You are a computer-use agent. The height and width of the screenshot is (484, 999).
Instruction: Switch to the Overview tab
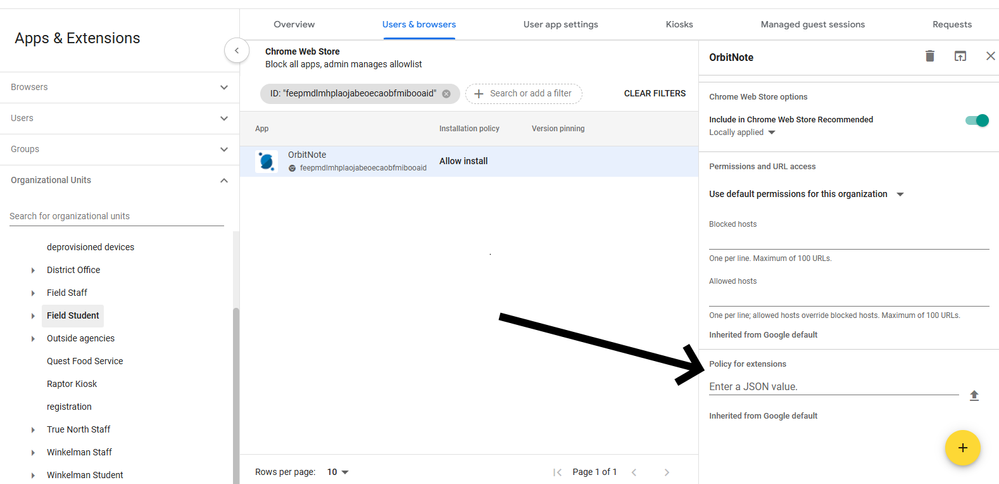coord(294,25)
